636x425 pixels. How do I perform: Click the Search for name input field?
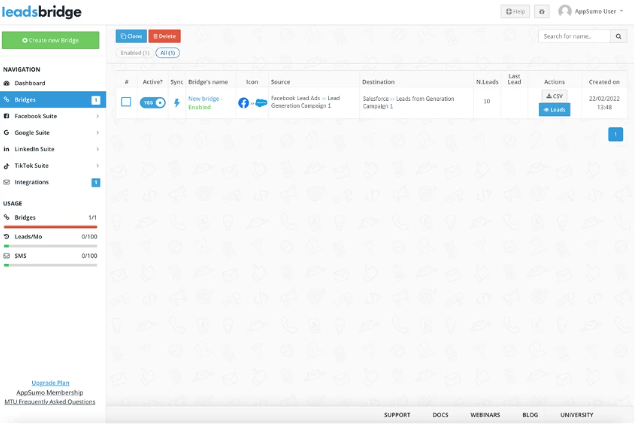click(574, 36)
